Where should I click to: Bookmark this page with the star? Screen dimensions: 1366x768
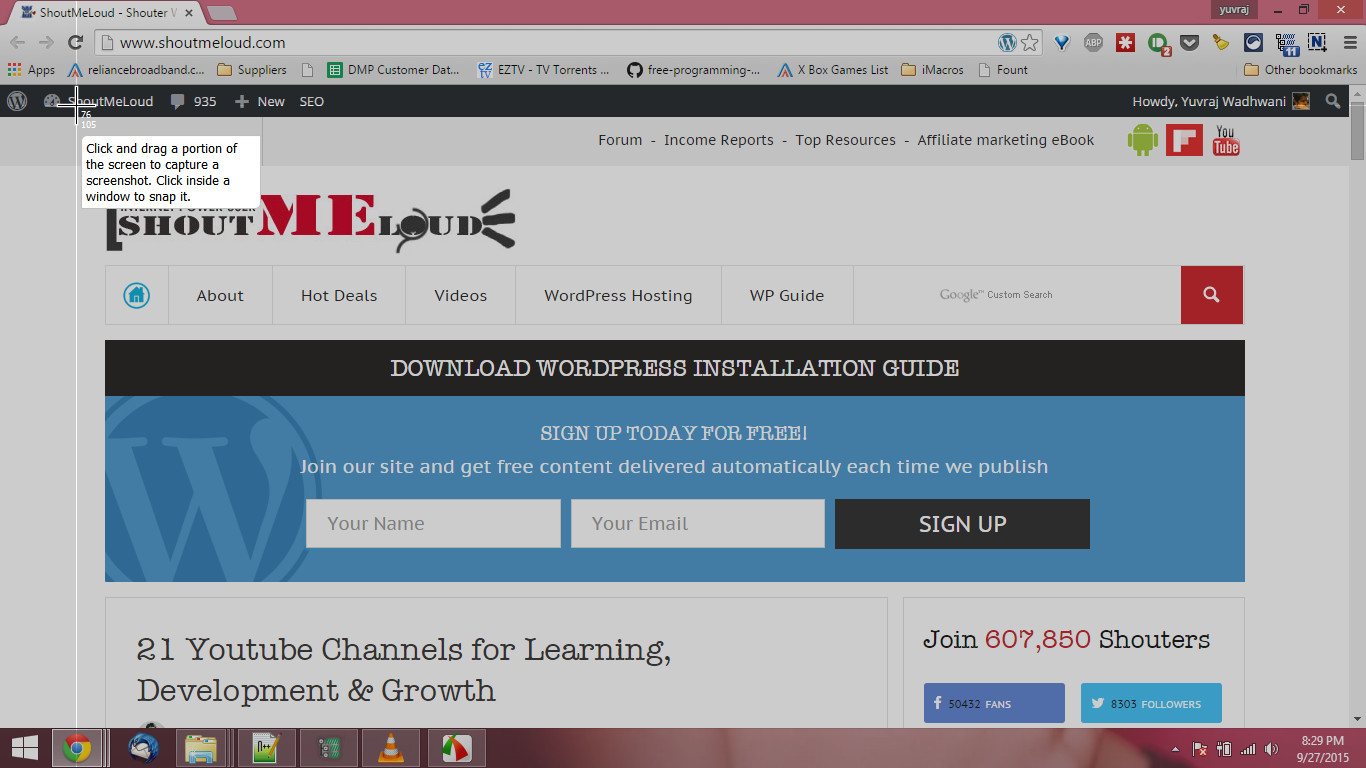[1029, 42]
